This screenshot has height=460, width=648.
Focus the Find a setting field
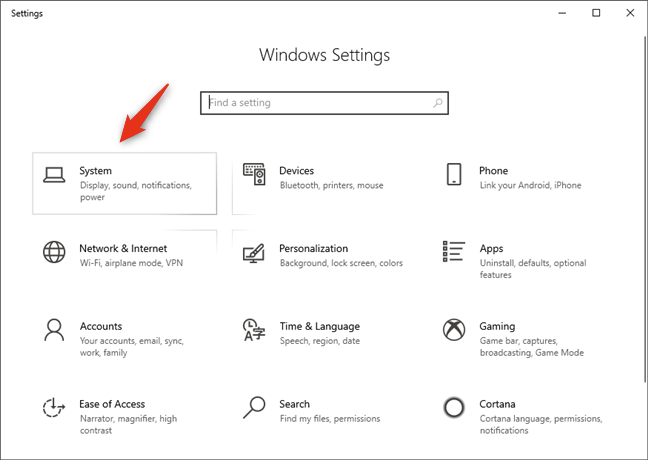coord(324,103)
